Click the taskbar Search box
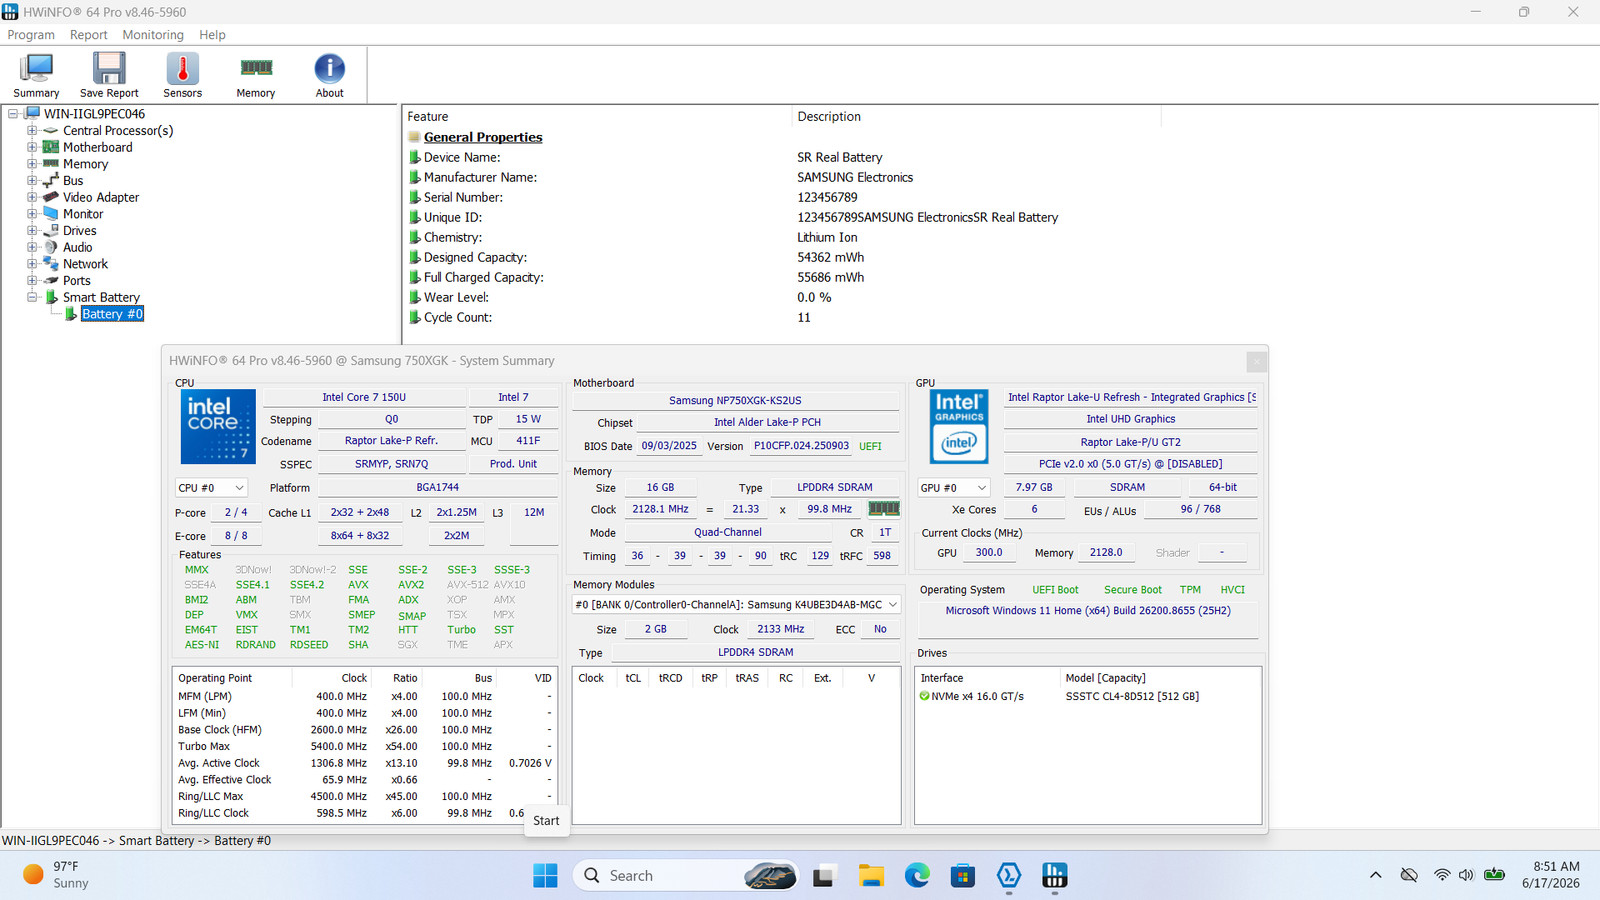This screenshot has height=900, width=1600. click(686, 876)
